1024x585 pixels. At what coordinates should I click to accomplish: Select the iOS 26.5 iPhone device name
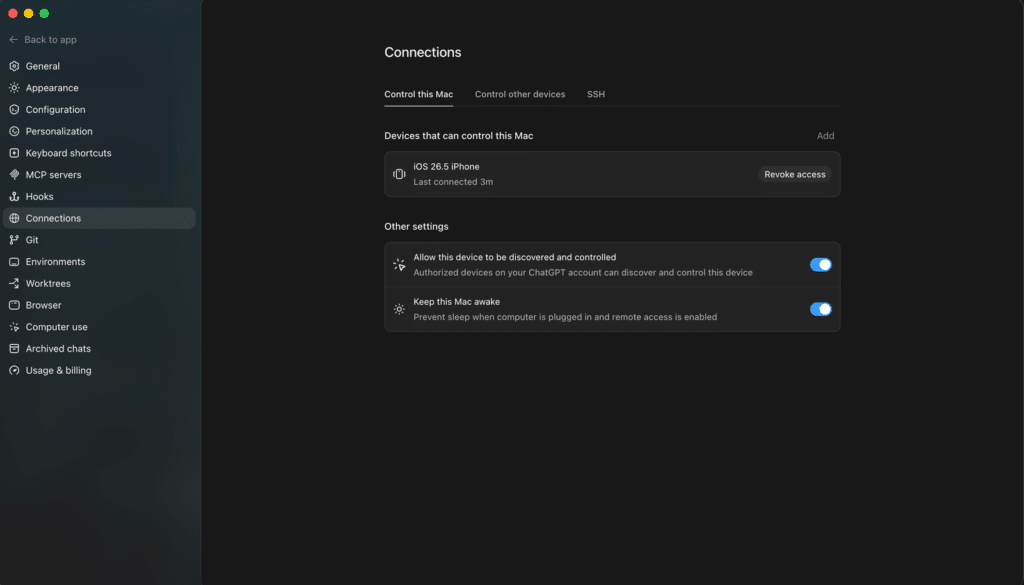pos(446,166)
